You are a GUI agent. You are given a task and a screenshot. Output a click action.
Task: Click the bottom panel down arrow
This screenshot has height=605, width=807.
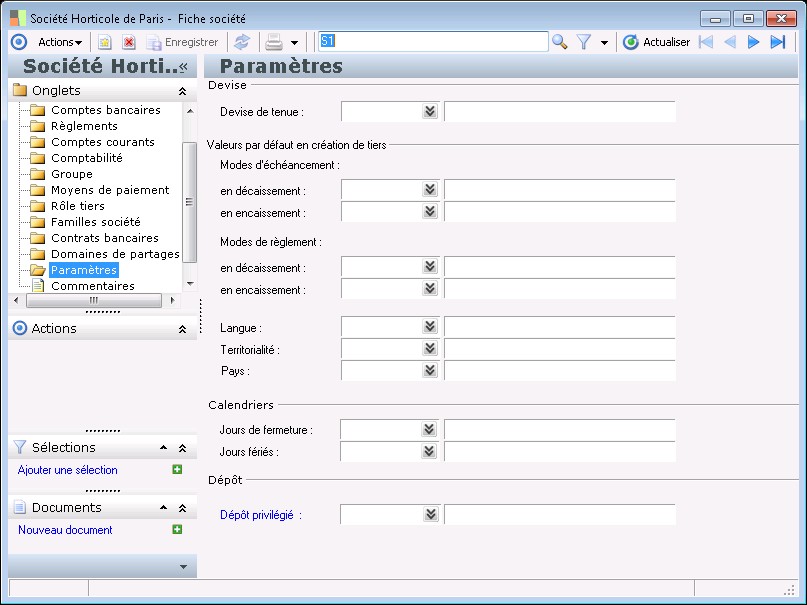[x=183, y=567]
